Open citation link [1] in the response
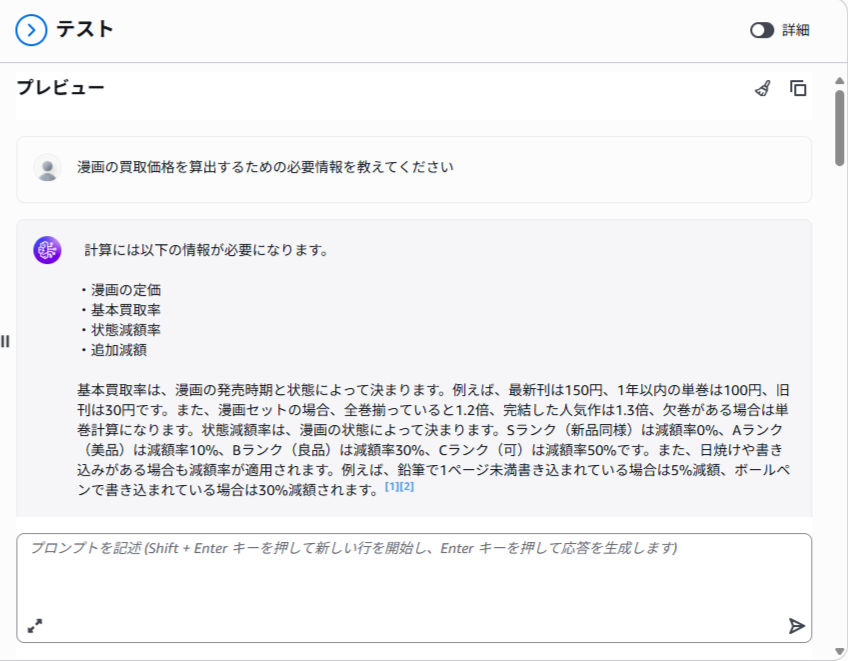Viewport: 848px width, 661px height. point(391,487)
